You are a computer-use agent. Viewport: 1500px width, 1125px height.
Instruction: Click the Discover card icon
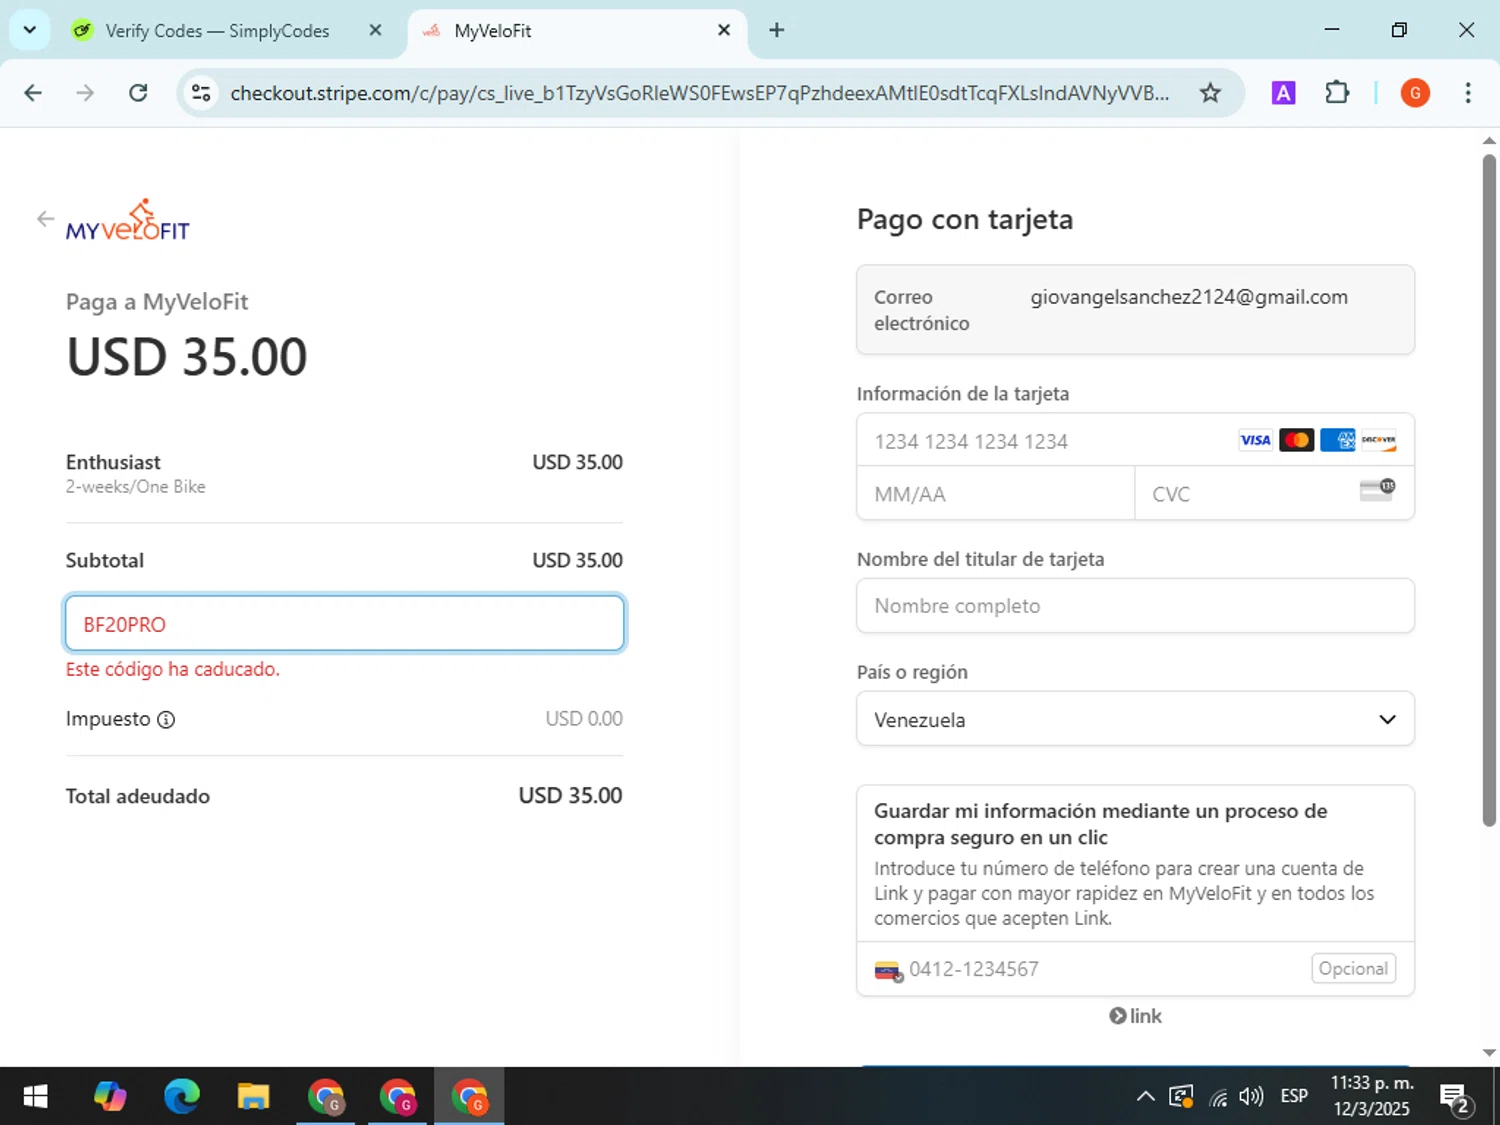[x=1378, y=440]
